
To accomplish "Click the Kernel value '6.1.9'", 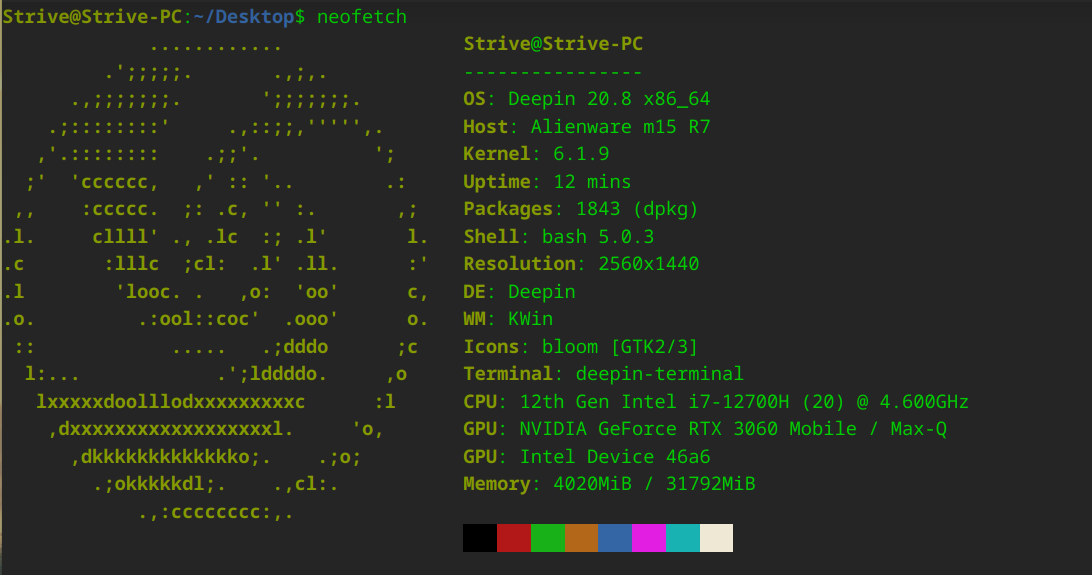I will [x=581, y=154].
